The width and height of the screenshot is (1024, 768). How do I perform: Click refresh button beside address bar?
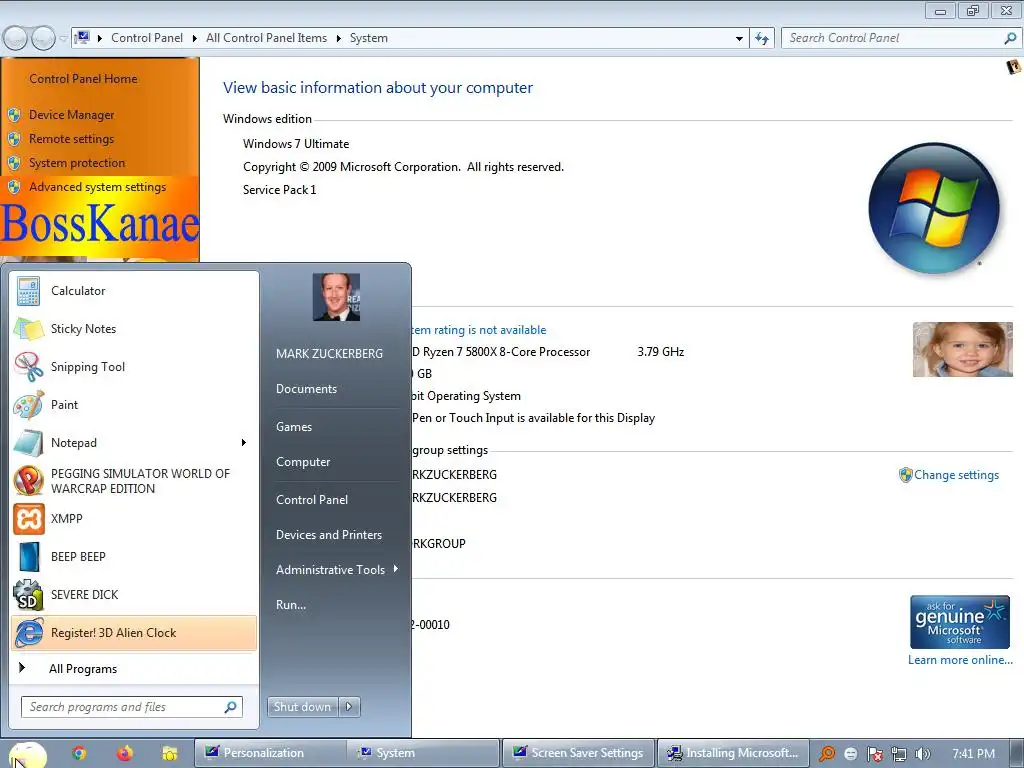[762, 39]
